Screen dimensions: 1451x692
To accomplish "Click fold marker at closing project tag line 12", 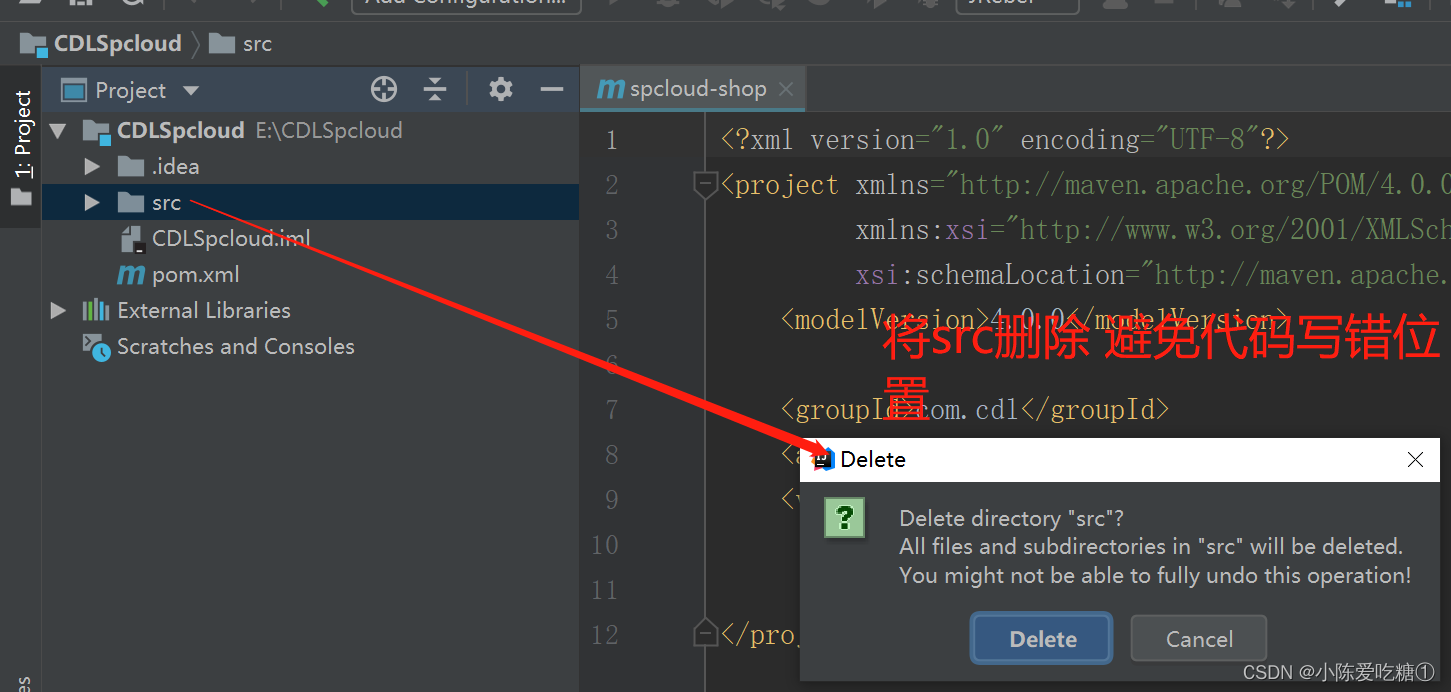I will pos(706,633).
